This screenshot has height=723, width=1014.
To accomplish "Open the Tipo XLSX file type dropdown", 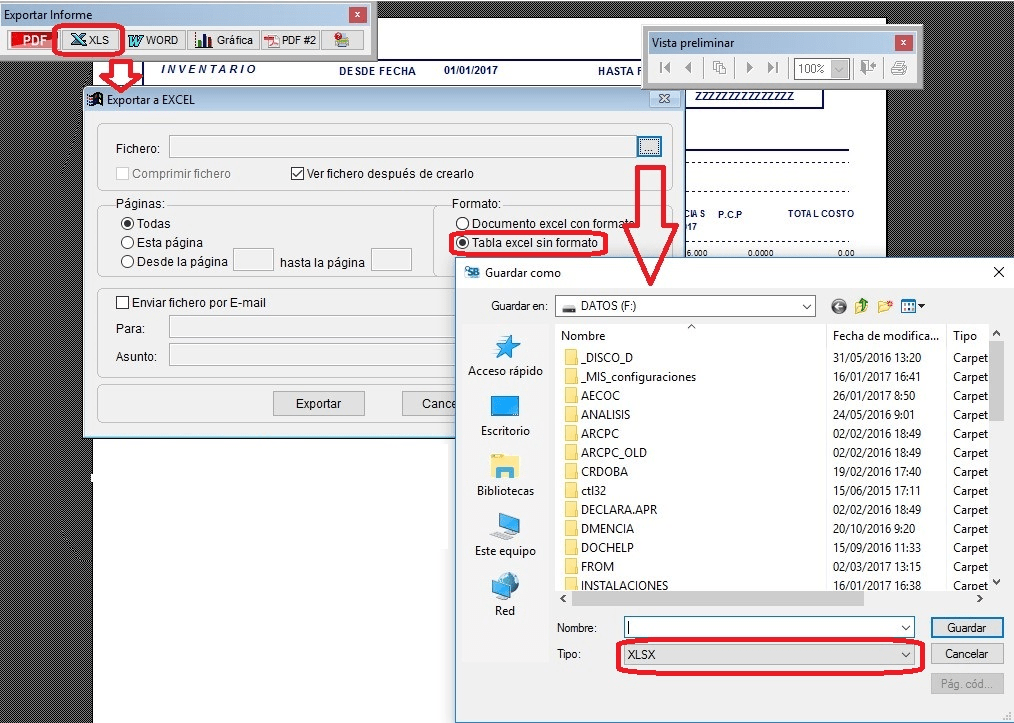I will tap(905, 655).
